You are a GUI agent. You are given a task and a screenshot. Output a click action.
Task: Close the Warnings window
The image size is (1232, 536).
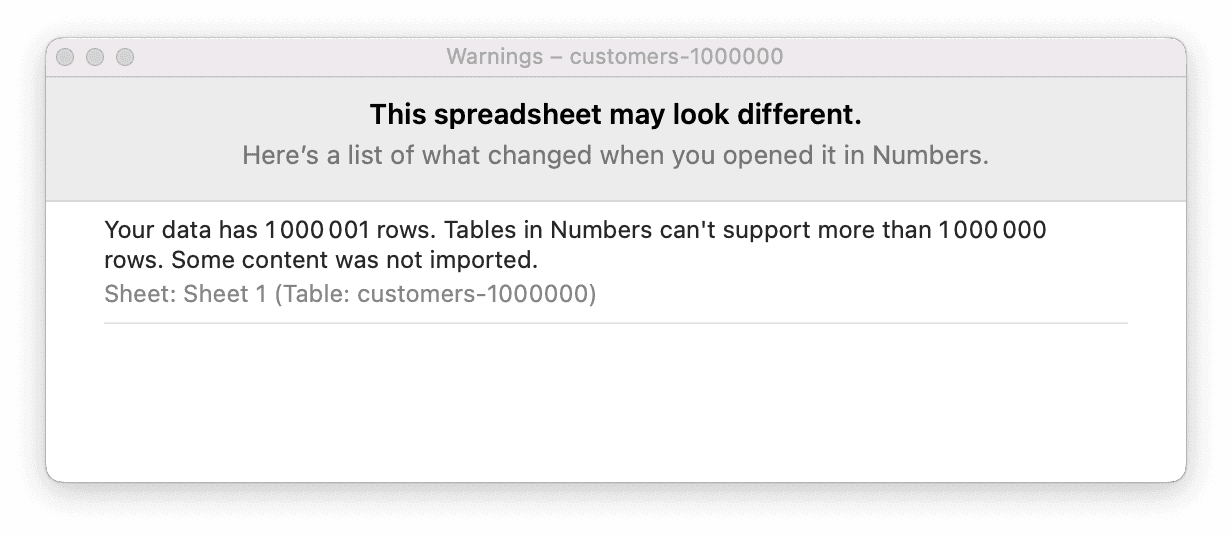(x=65, y=57)
